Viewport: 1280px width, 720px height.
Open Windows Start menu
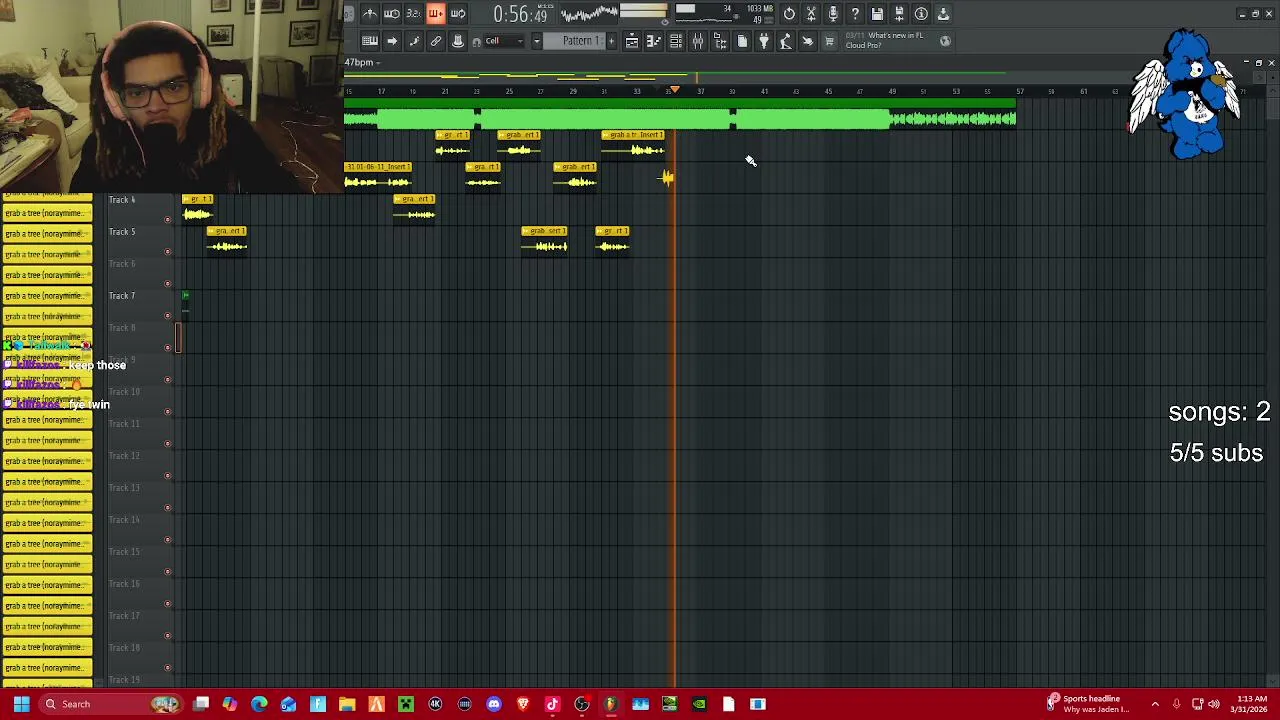(x=21, y=704)
